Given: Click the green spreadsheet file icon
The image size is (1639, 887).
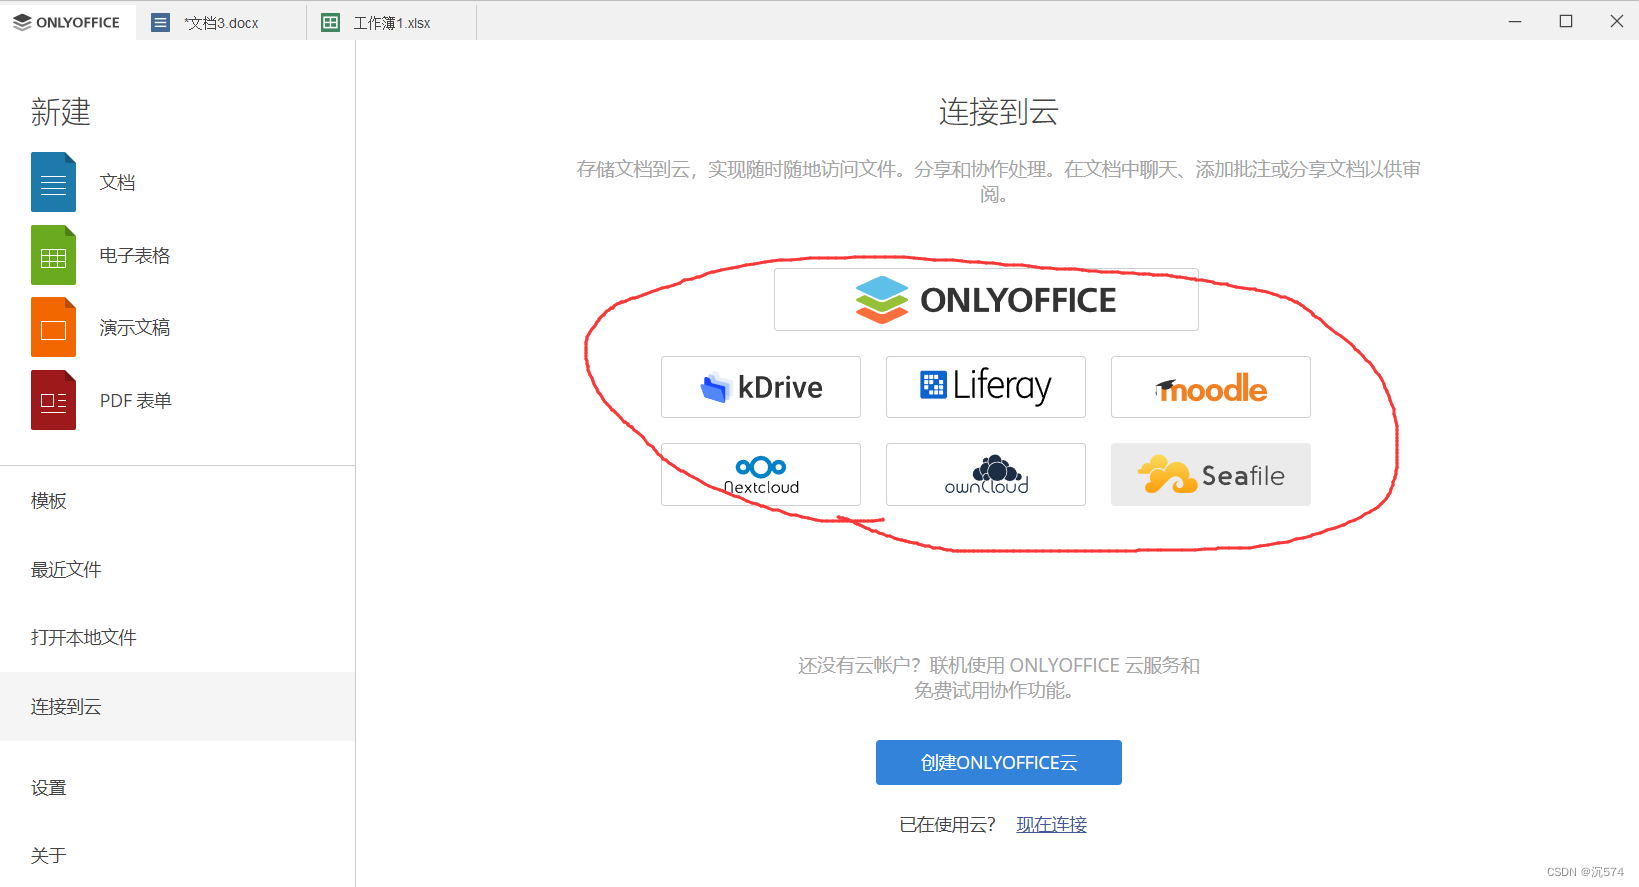Looking at the screenshot, I should point(53,255).
